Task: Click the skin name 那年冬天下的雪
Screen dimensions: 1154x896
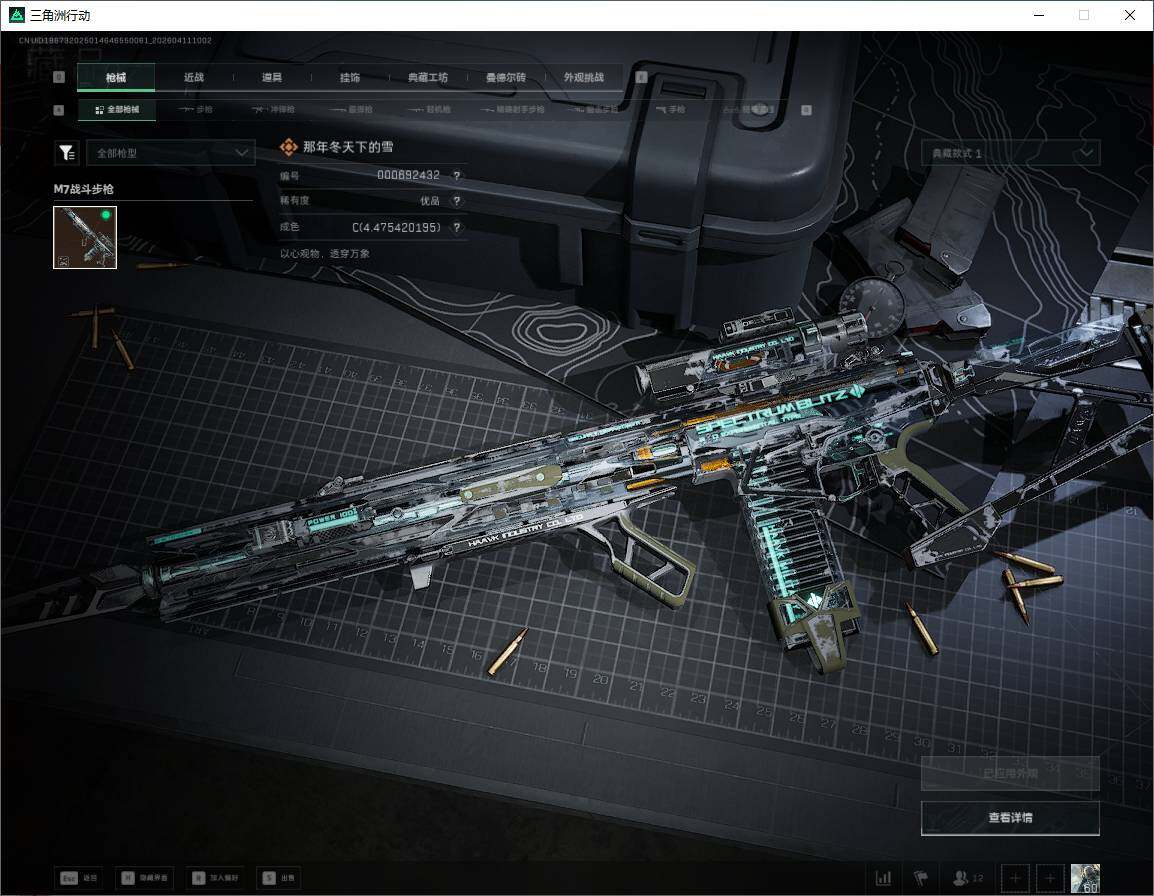Action: [x=348, y=147]
